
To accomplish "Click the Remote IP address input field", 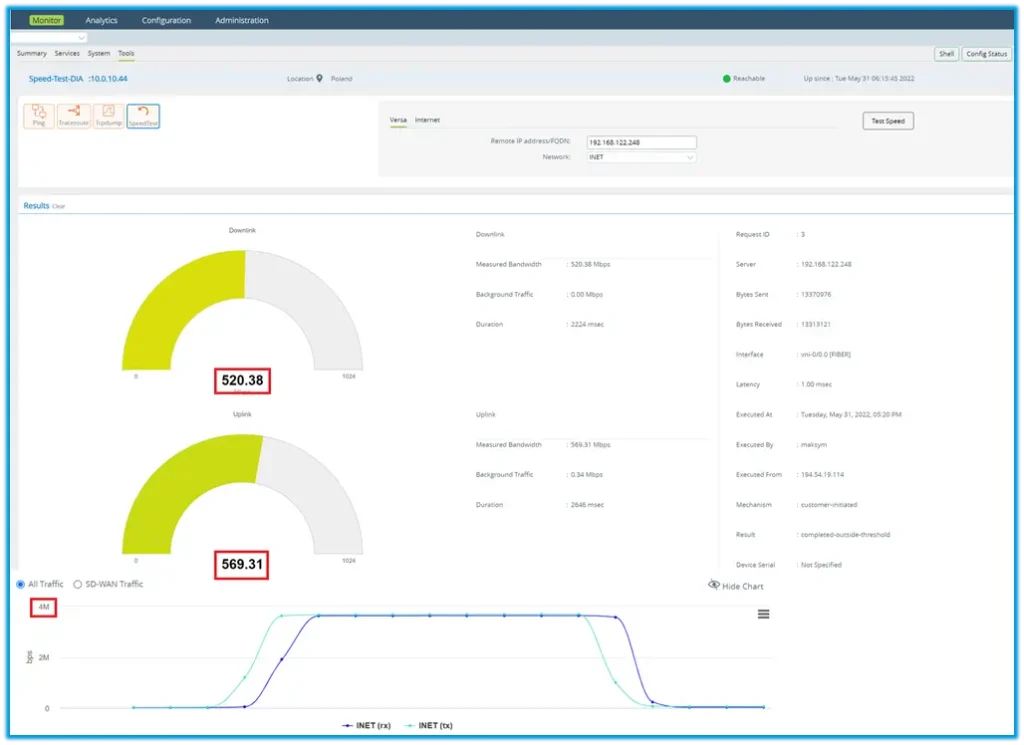I will tap(640, 142).
